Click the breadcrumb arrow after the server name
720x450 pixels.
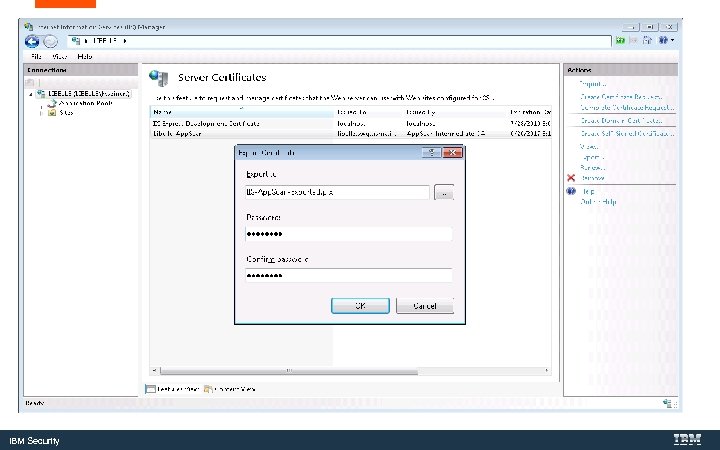pos(124,41)
